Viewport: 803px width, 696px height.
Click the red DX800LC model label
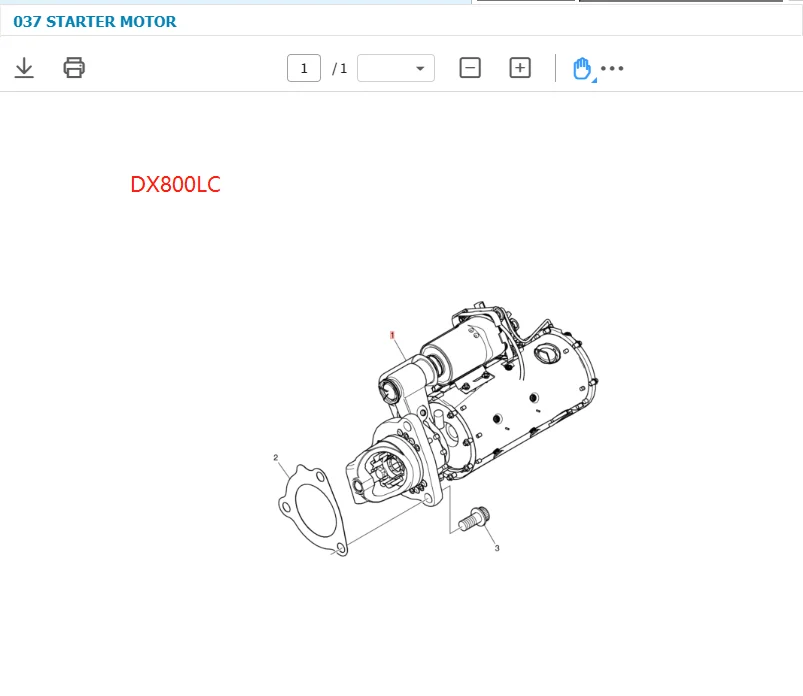pyautogui.click(x=175, y=185)
